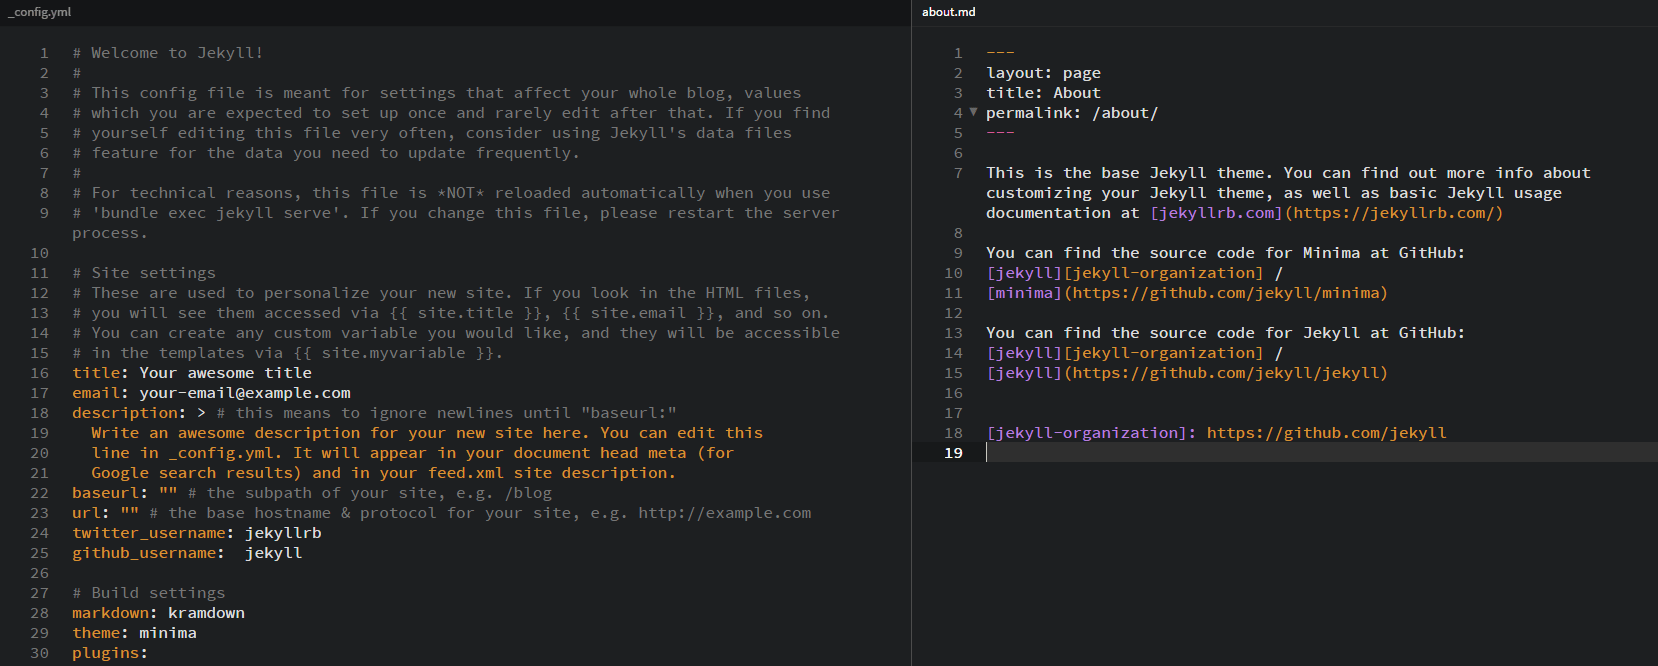Click line number 16 in _config.yml gutter
The height and width of the screenshot is (666, 1658).
[x=39, y=373]
